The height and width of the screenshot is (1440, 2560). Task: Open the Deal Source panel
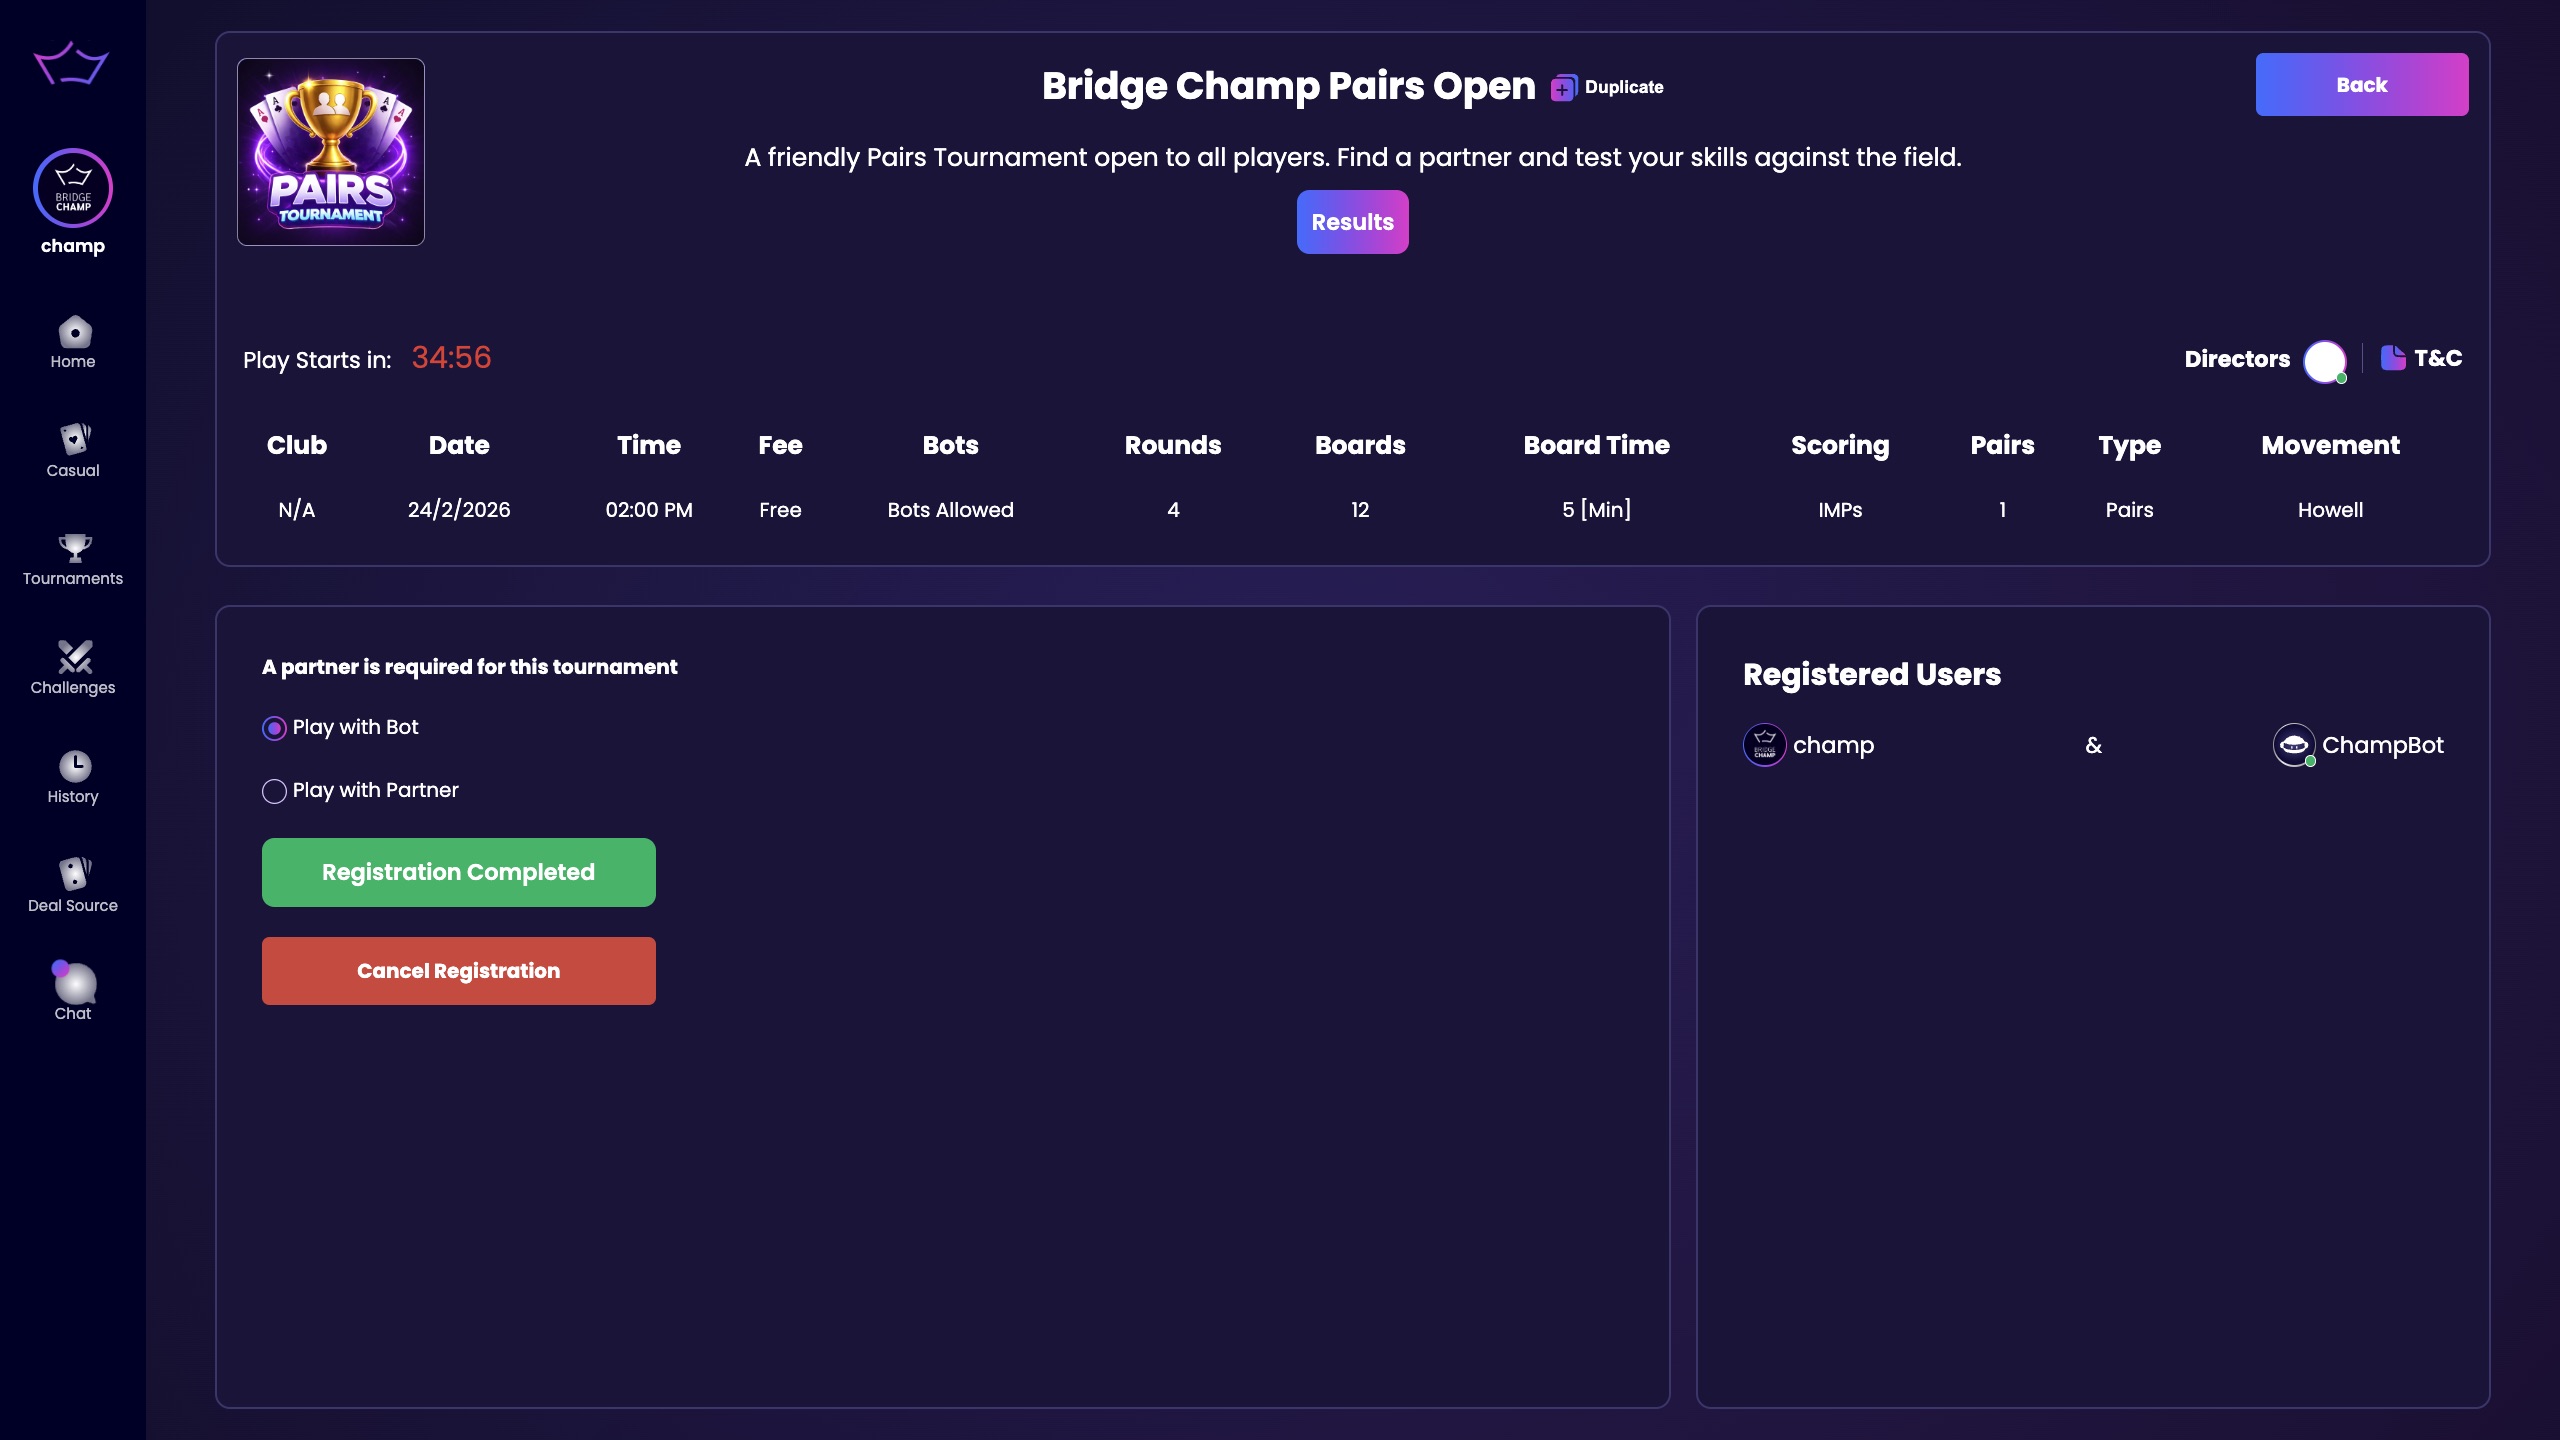pyautogui.click(x=72, y=883)
